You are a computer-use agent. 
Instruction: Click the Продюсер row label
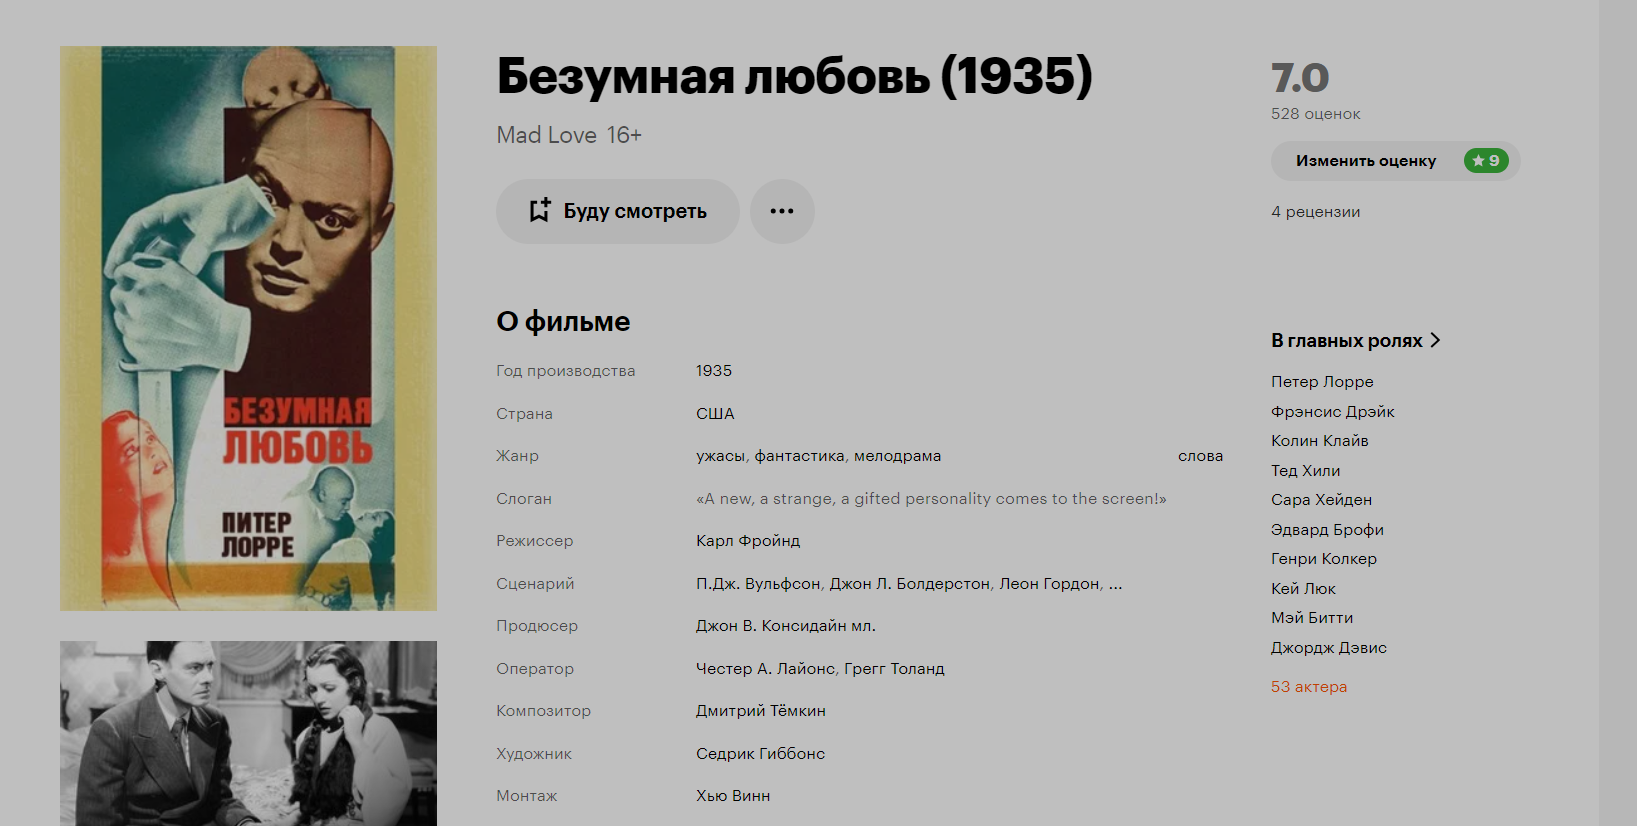tap(537, 626)
